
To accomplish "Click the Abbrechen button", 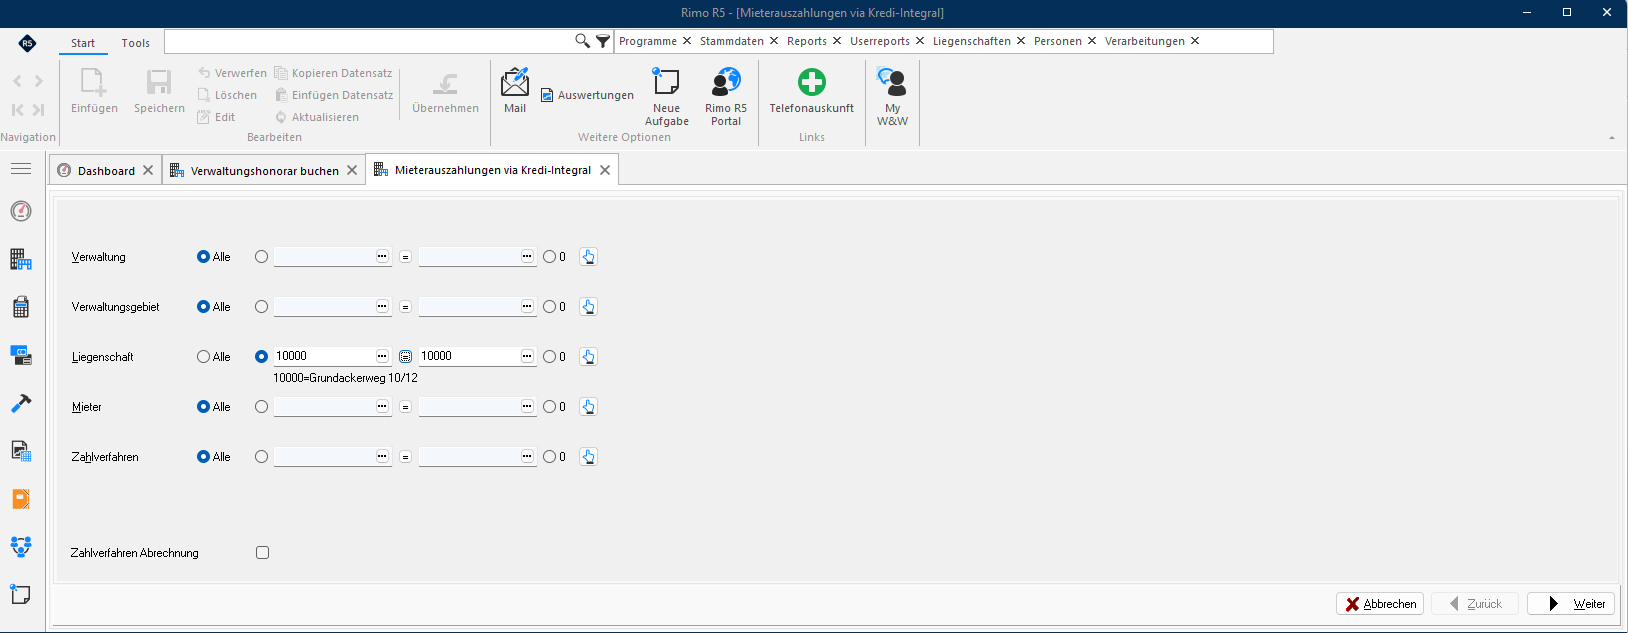I will 1380,604.
